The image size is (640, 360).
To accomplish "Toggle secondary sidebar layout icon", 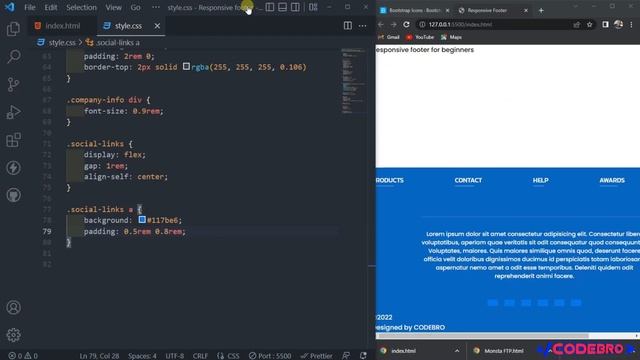I will tap(295, 7).
